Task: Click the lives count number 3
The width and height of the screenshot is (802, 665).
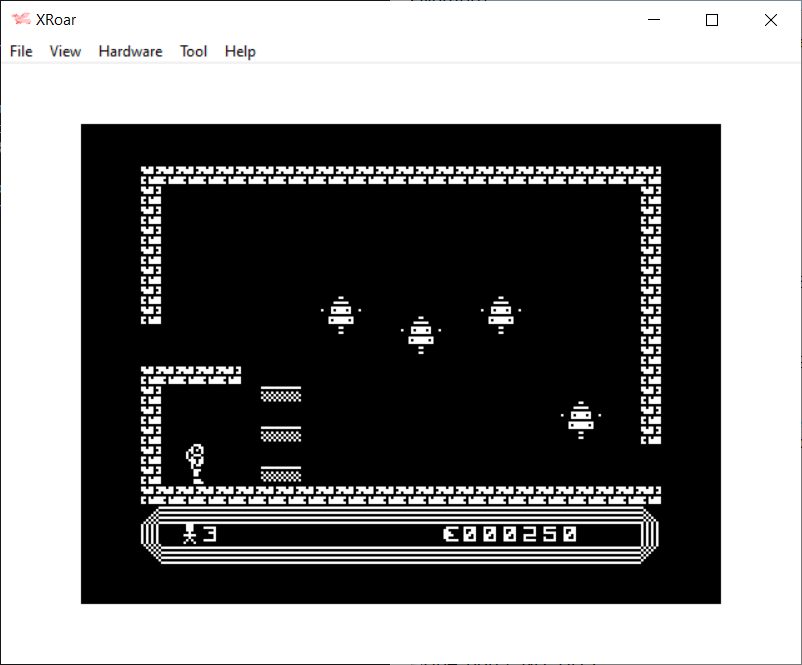Action: point(210,534)
